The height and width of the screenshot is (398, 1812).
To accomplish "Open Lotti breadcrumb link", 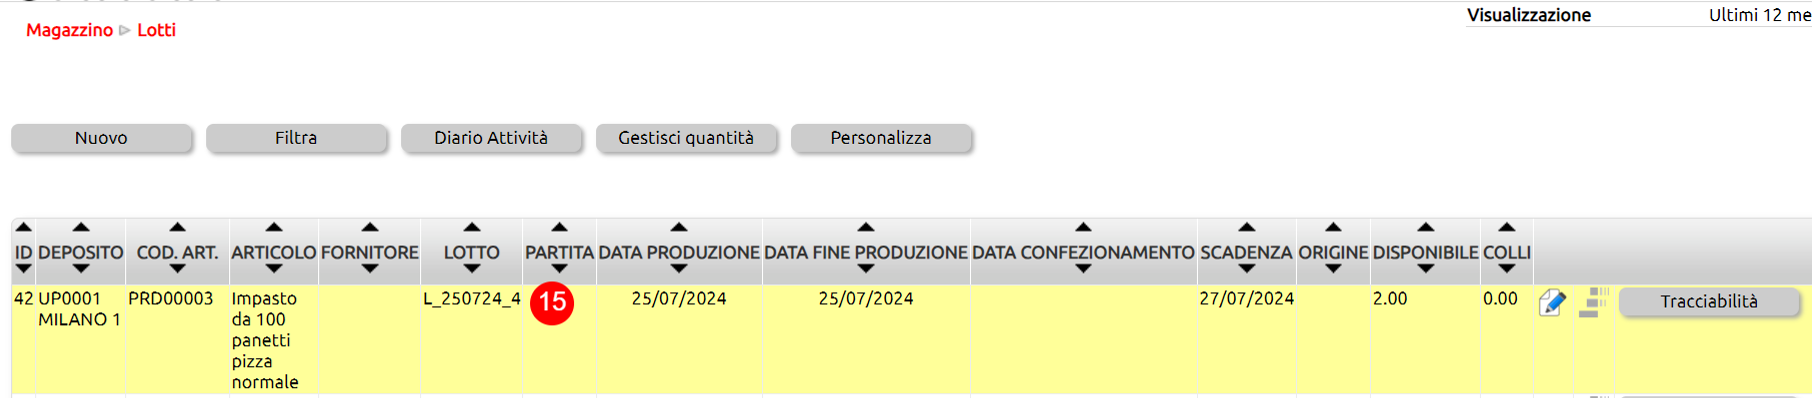I will tap(156, 30).
